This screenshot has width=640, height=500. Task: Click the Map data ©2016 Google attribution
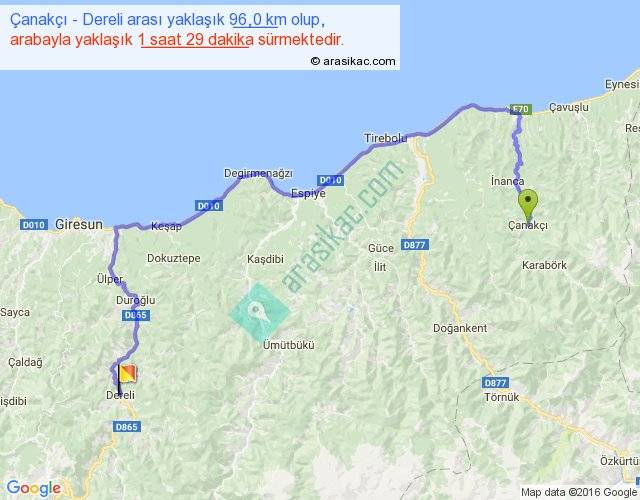point(578,491)
